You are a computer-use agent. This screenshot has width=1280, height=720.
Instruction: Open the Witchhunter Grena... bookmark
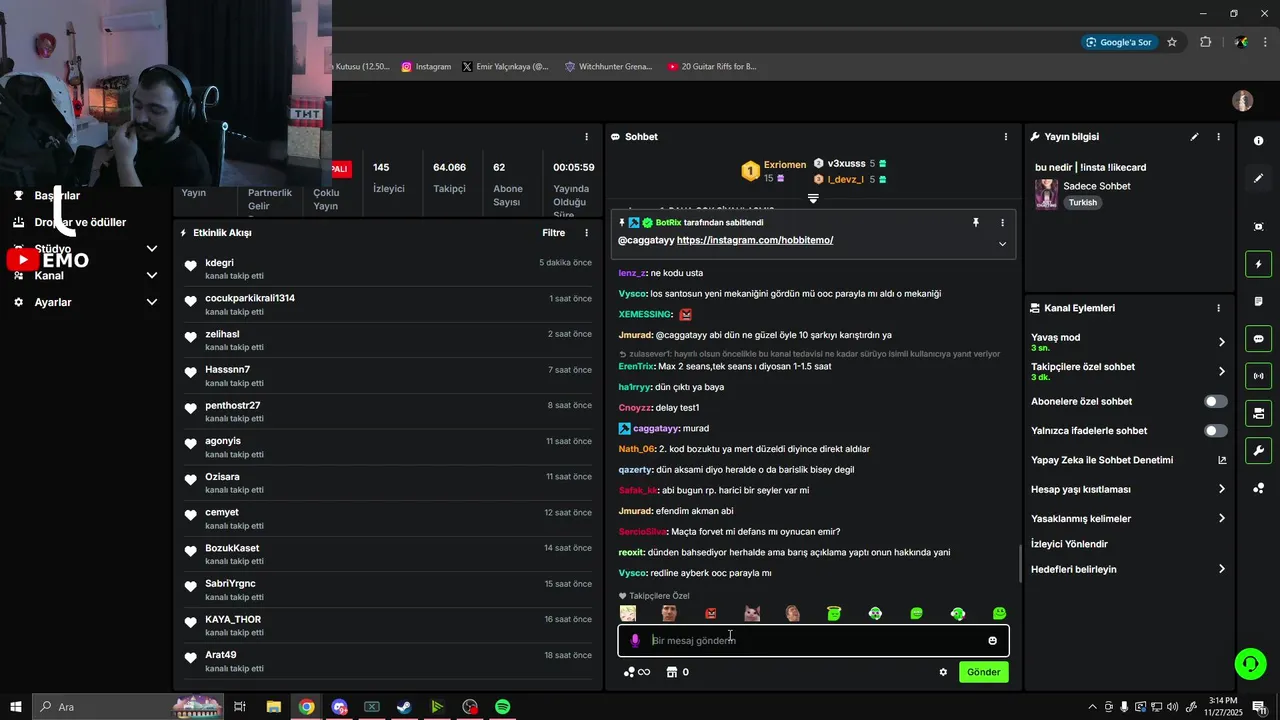608,67
